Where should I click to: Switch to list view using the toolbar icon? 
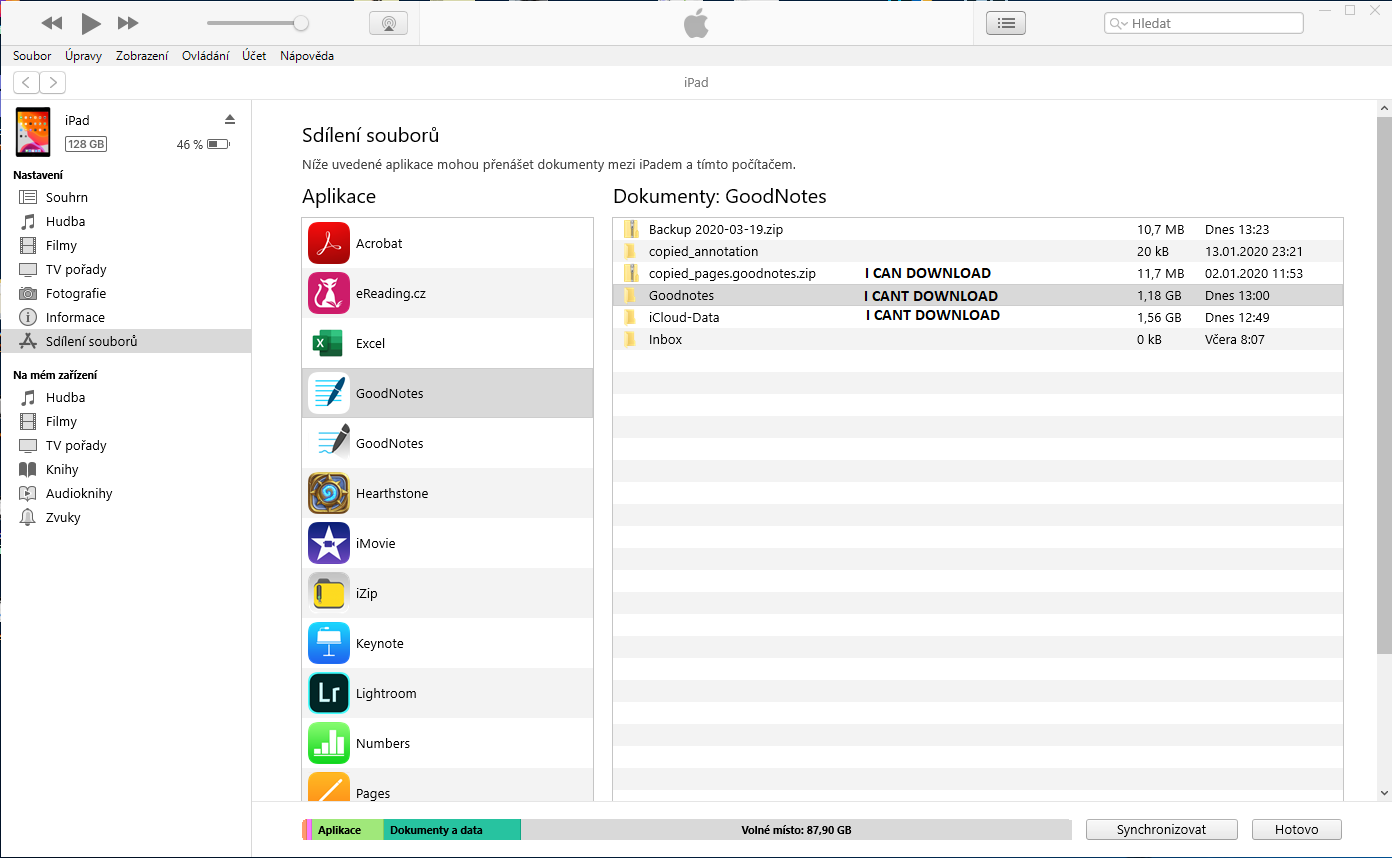point(1005,22)
